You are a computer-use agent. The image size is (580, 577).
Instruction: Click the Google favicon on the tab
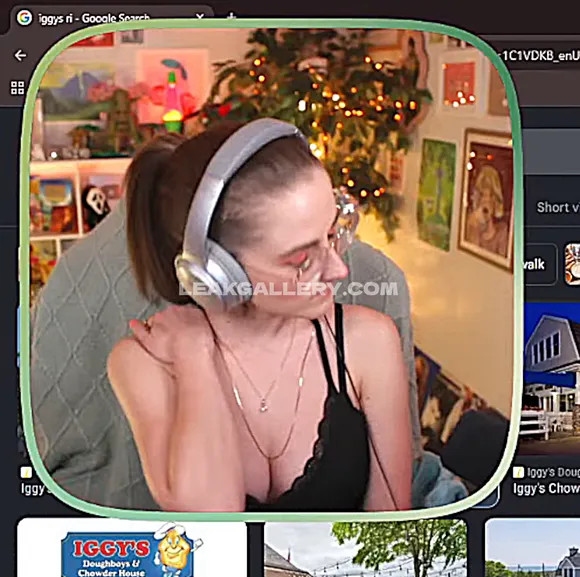click(x=24, y=17)
